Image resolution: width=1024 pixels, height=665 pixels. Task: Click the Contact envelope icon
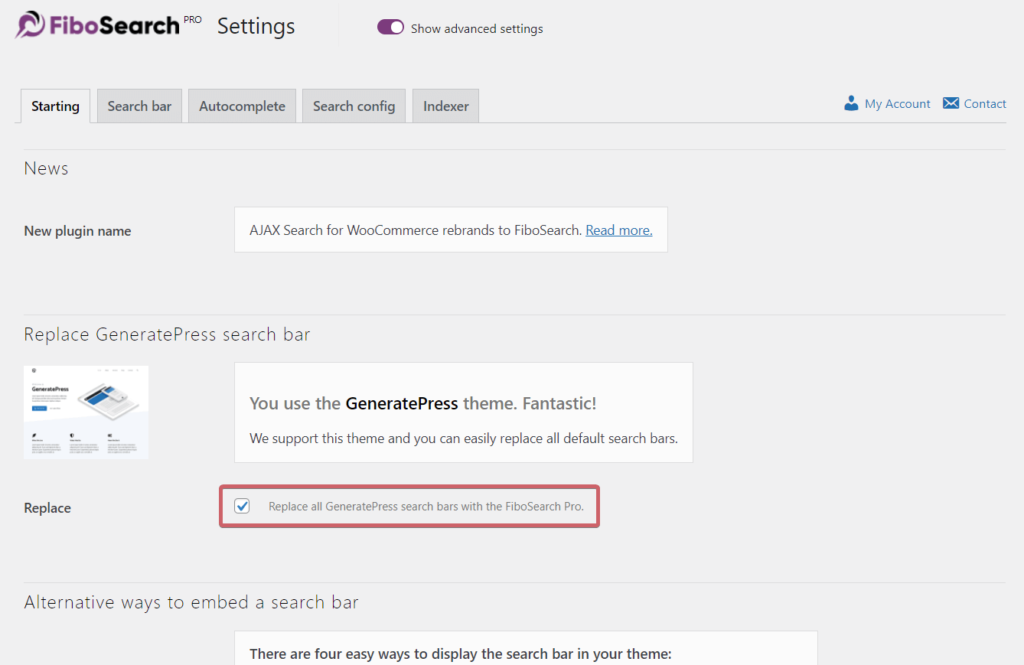click(951, 103)
